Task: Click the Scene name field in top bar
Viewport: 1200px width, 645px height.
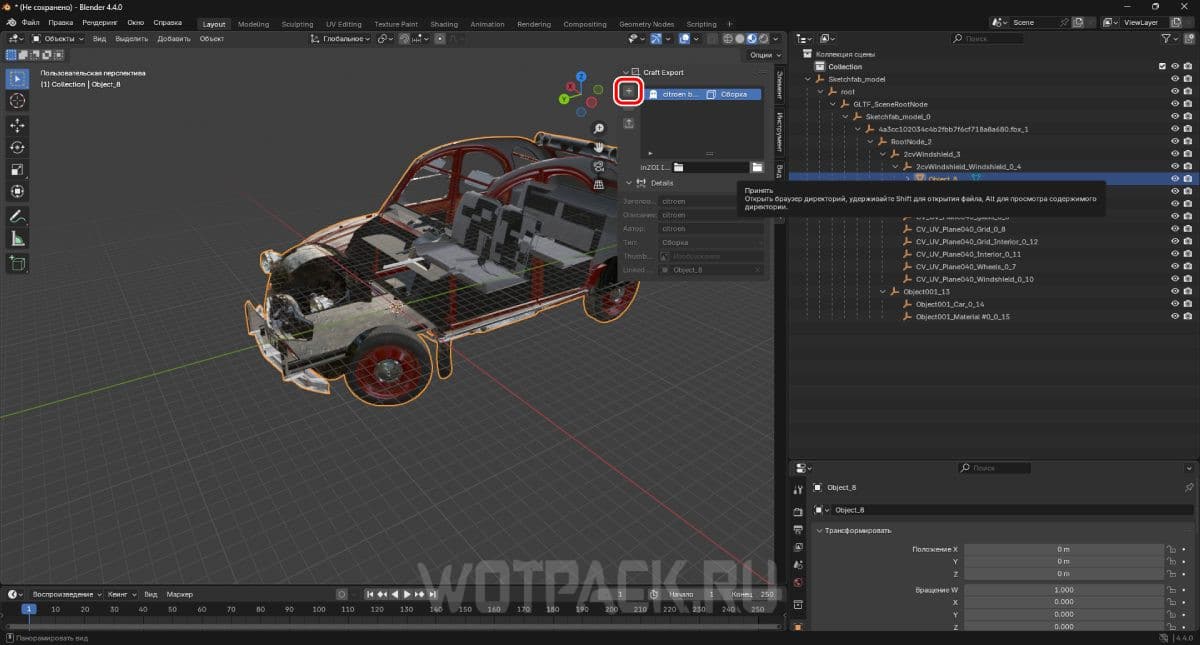Action: 1042,22
